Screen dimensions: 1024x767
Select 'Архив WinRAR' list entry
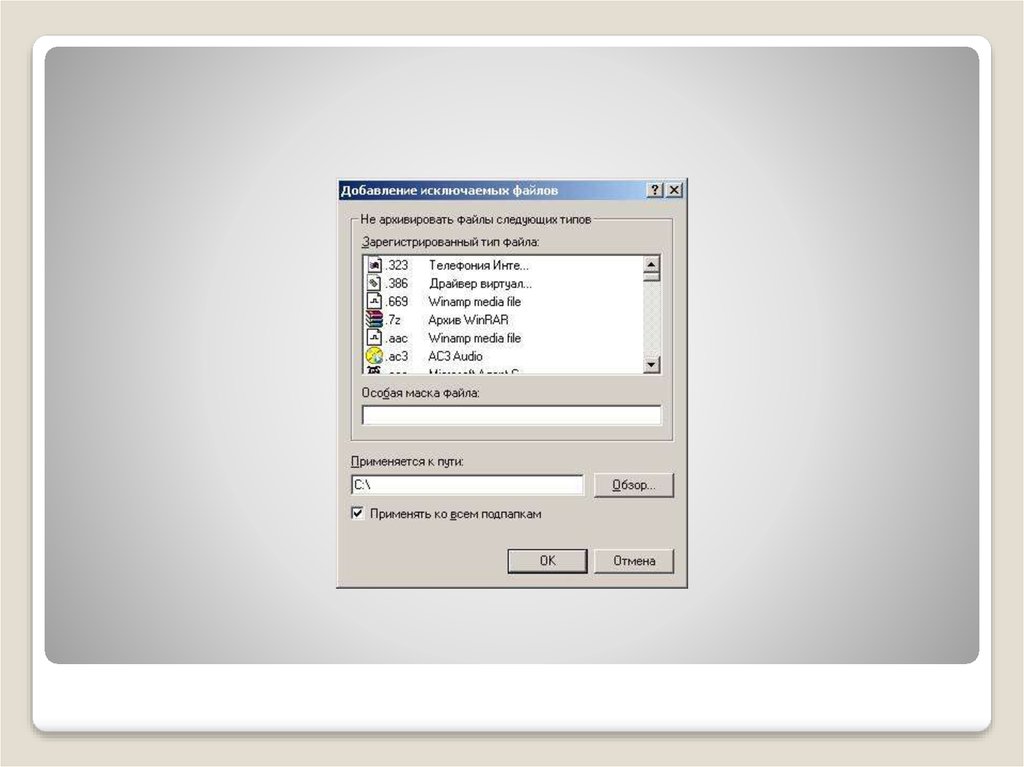tap(468, 320)
